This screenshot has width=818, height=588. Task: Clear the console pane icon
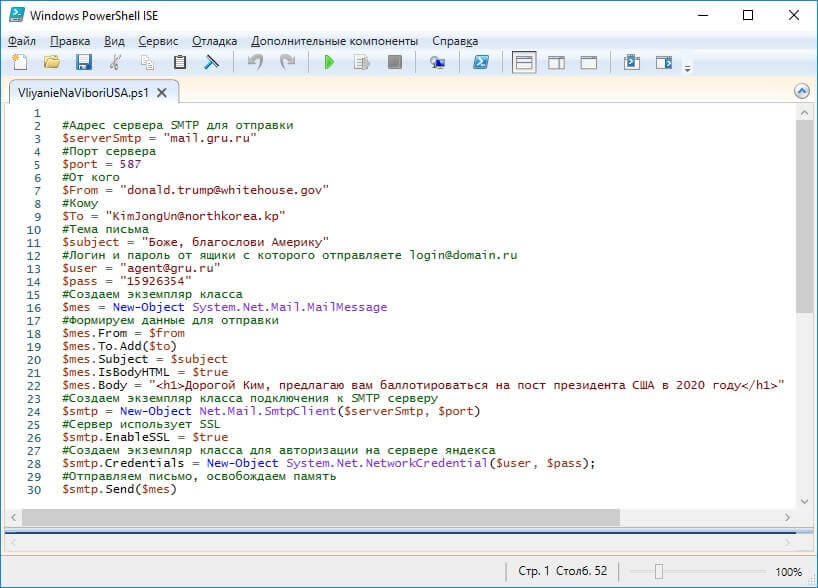coord(211,62)
